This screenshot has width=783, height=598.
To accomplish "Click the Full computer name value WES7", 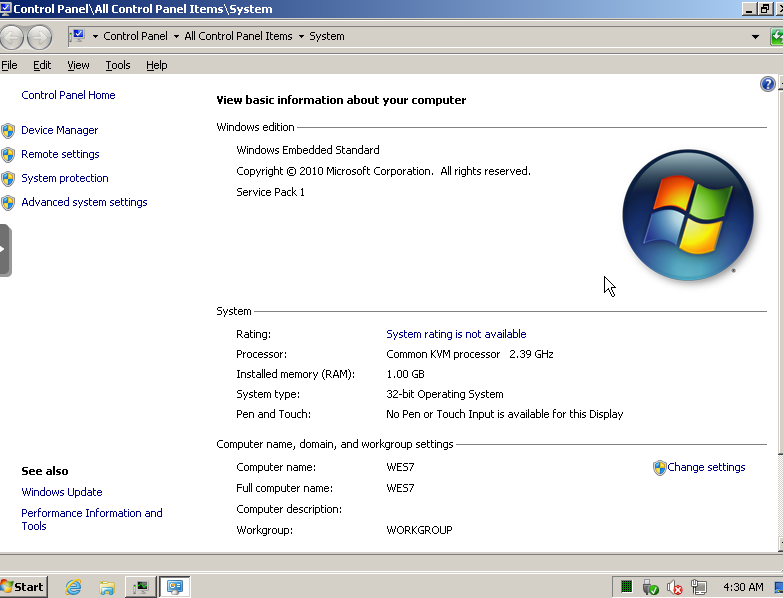I will (x=400, y=488).
